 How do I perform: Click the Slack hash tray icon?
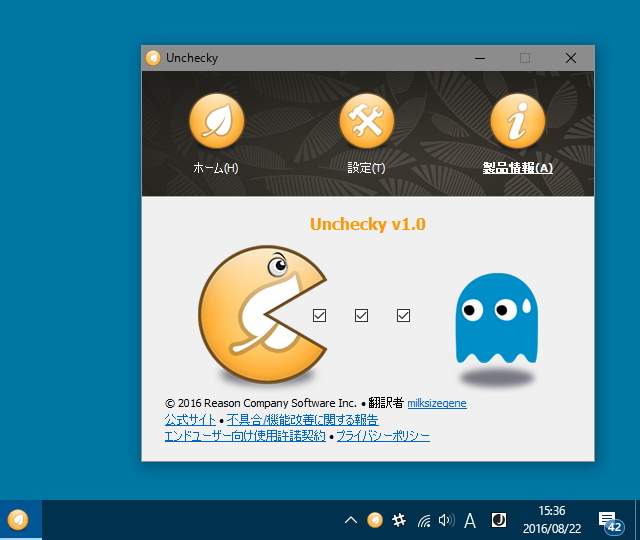click(399, 520)
